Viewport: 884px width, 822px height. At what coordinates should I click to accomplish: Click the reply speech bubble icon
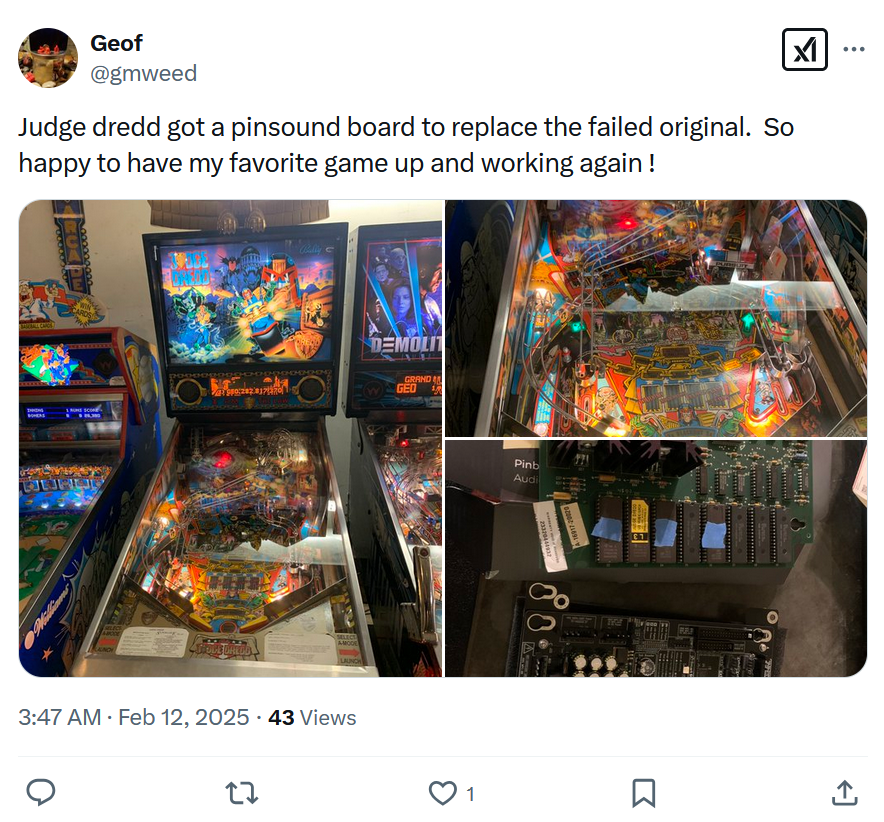click(41, 792)
